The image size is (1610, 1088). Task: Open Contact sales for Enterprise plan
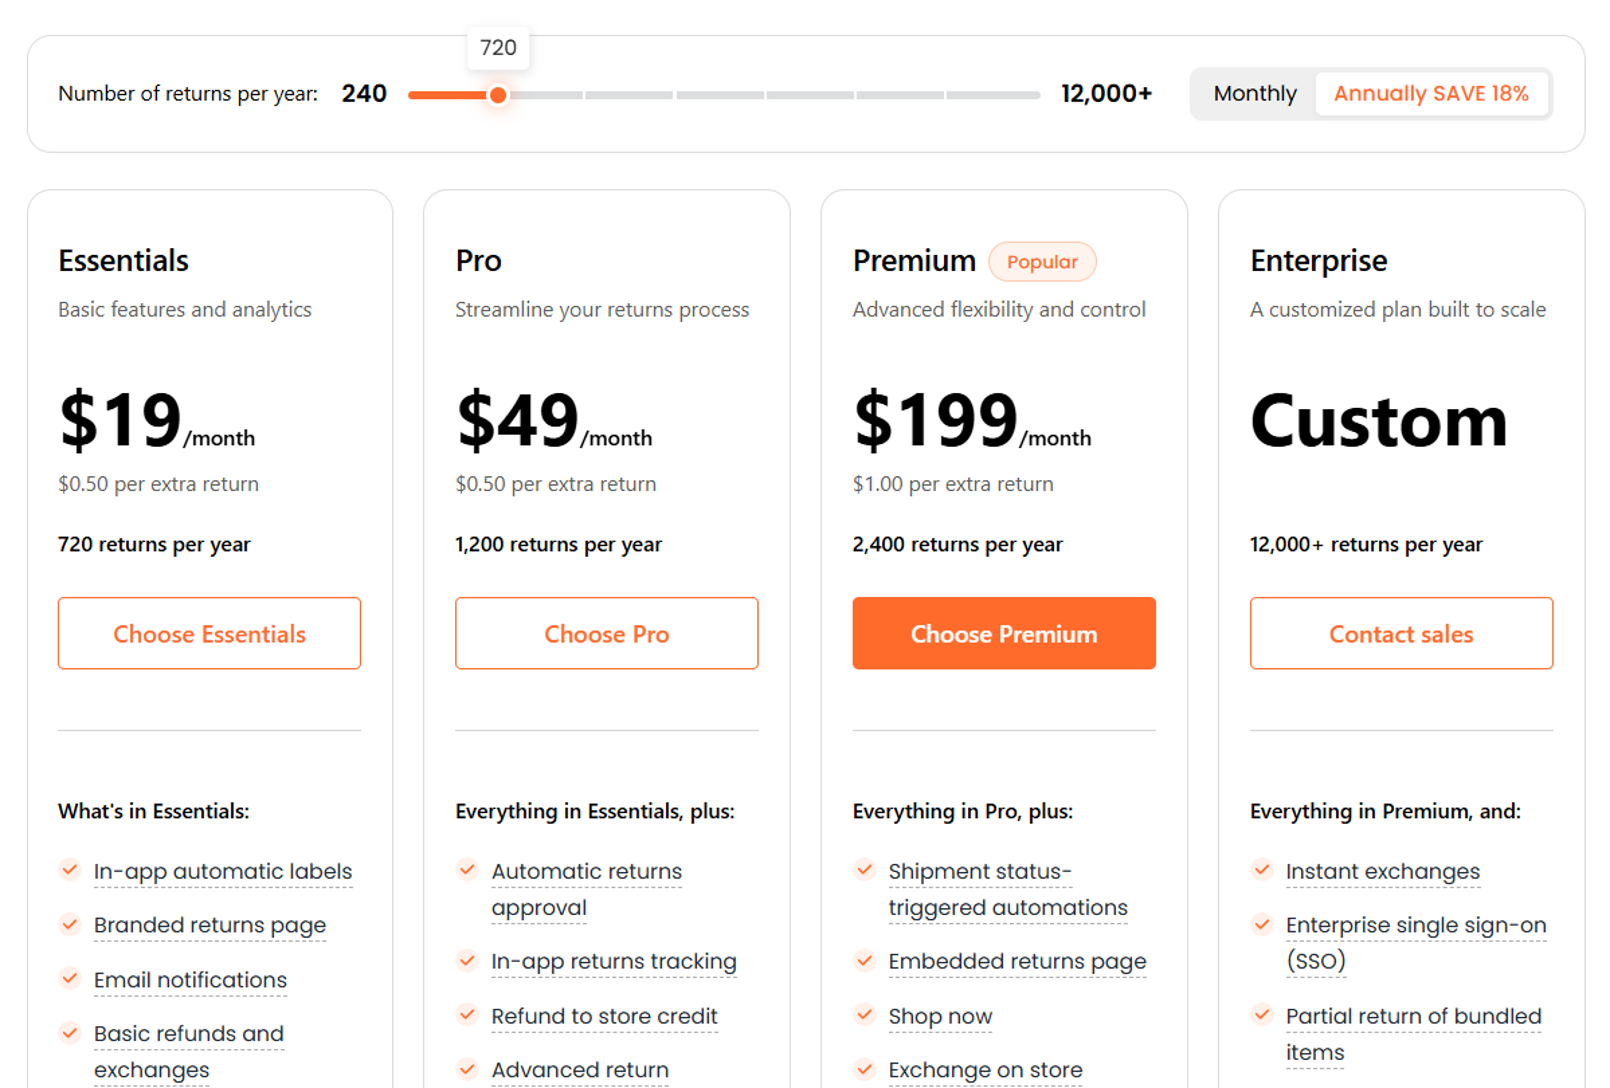[x=1400, y=633]
